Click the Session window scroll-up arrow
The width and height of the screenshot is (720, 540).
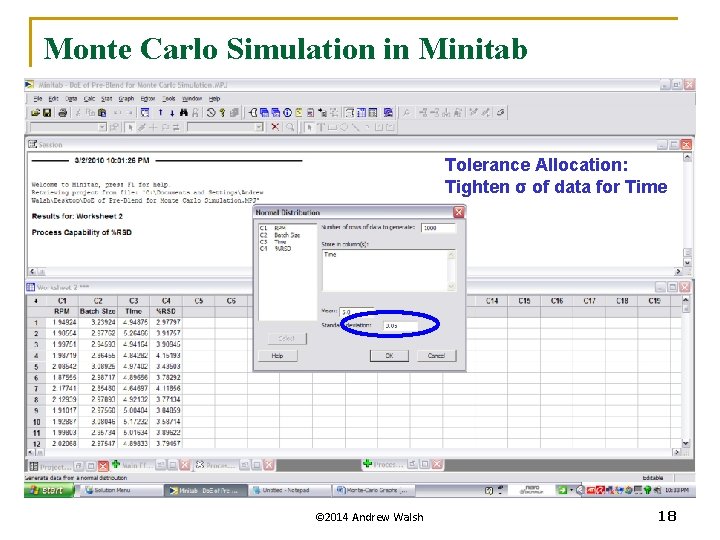click(687, 158)
